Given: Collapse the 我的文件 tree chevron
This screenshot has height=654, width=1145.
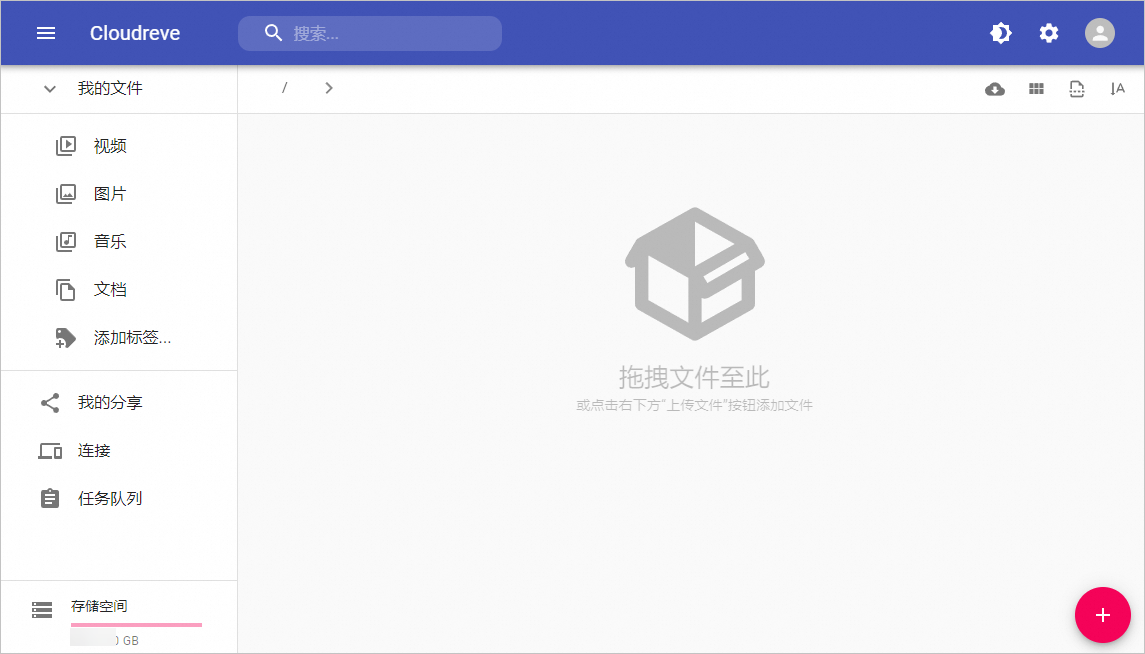Looking at the screenshot, I should (x=50, y=89).
